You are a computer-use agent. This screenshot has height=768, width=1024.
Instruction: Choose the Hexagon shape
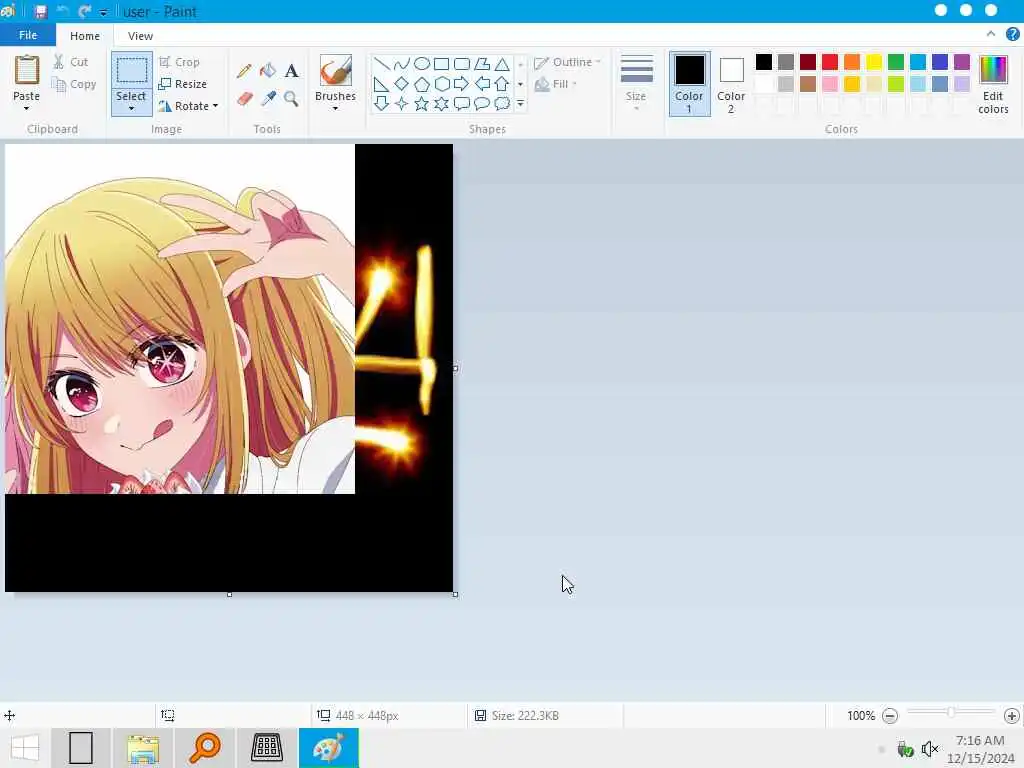coord(441,84)
